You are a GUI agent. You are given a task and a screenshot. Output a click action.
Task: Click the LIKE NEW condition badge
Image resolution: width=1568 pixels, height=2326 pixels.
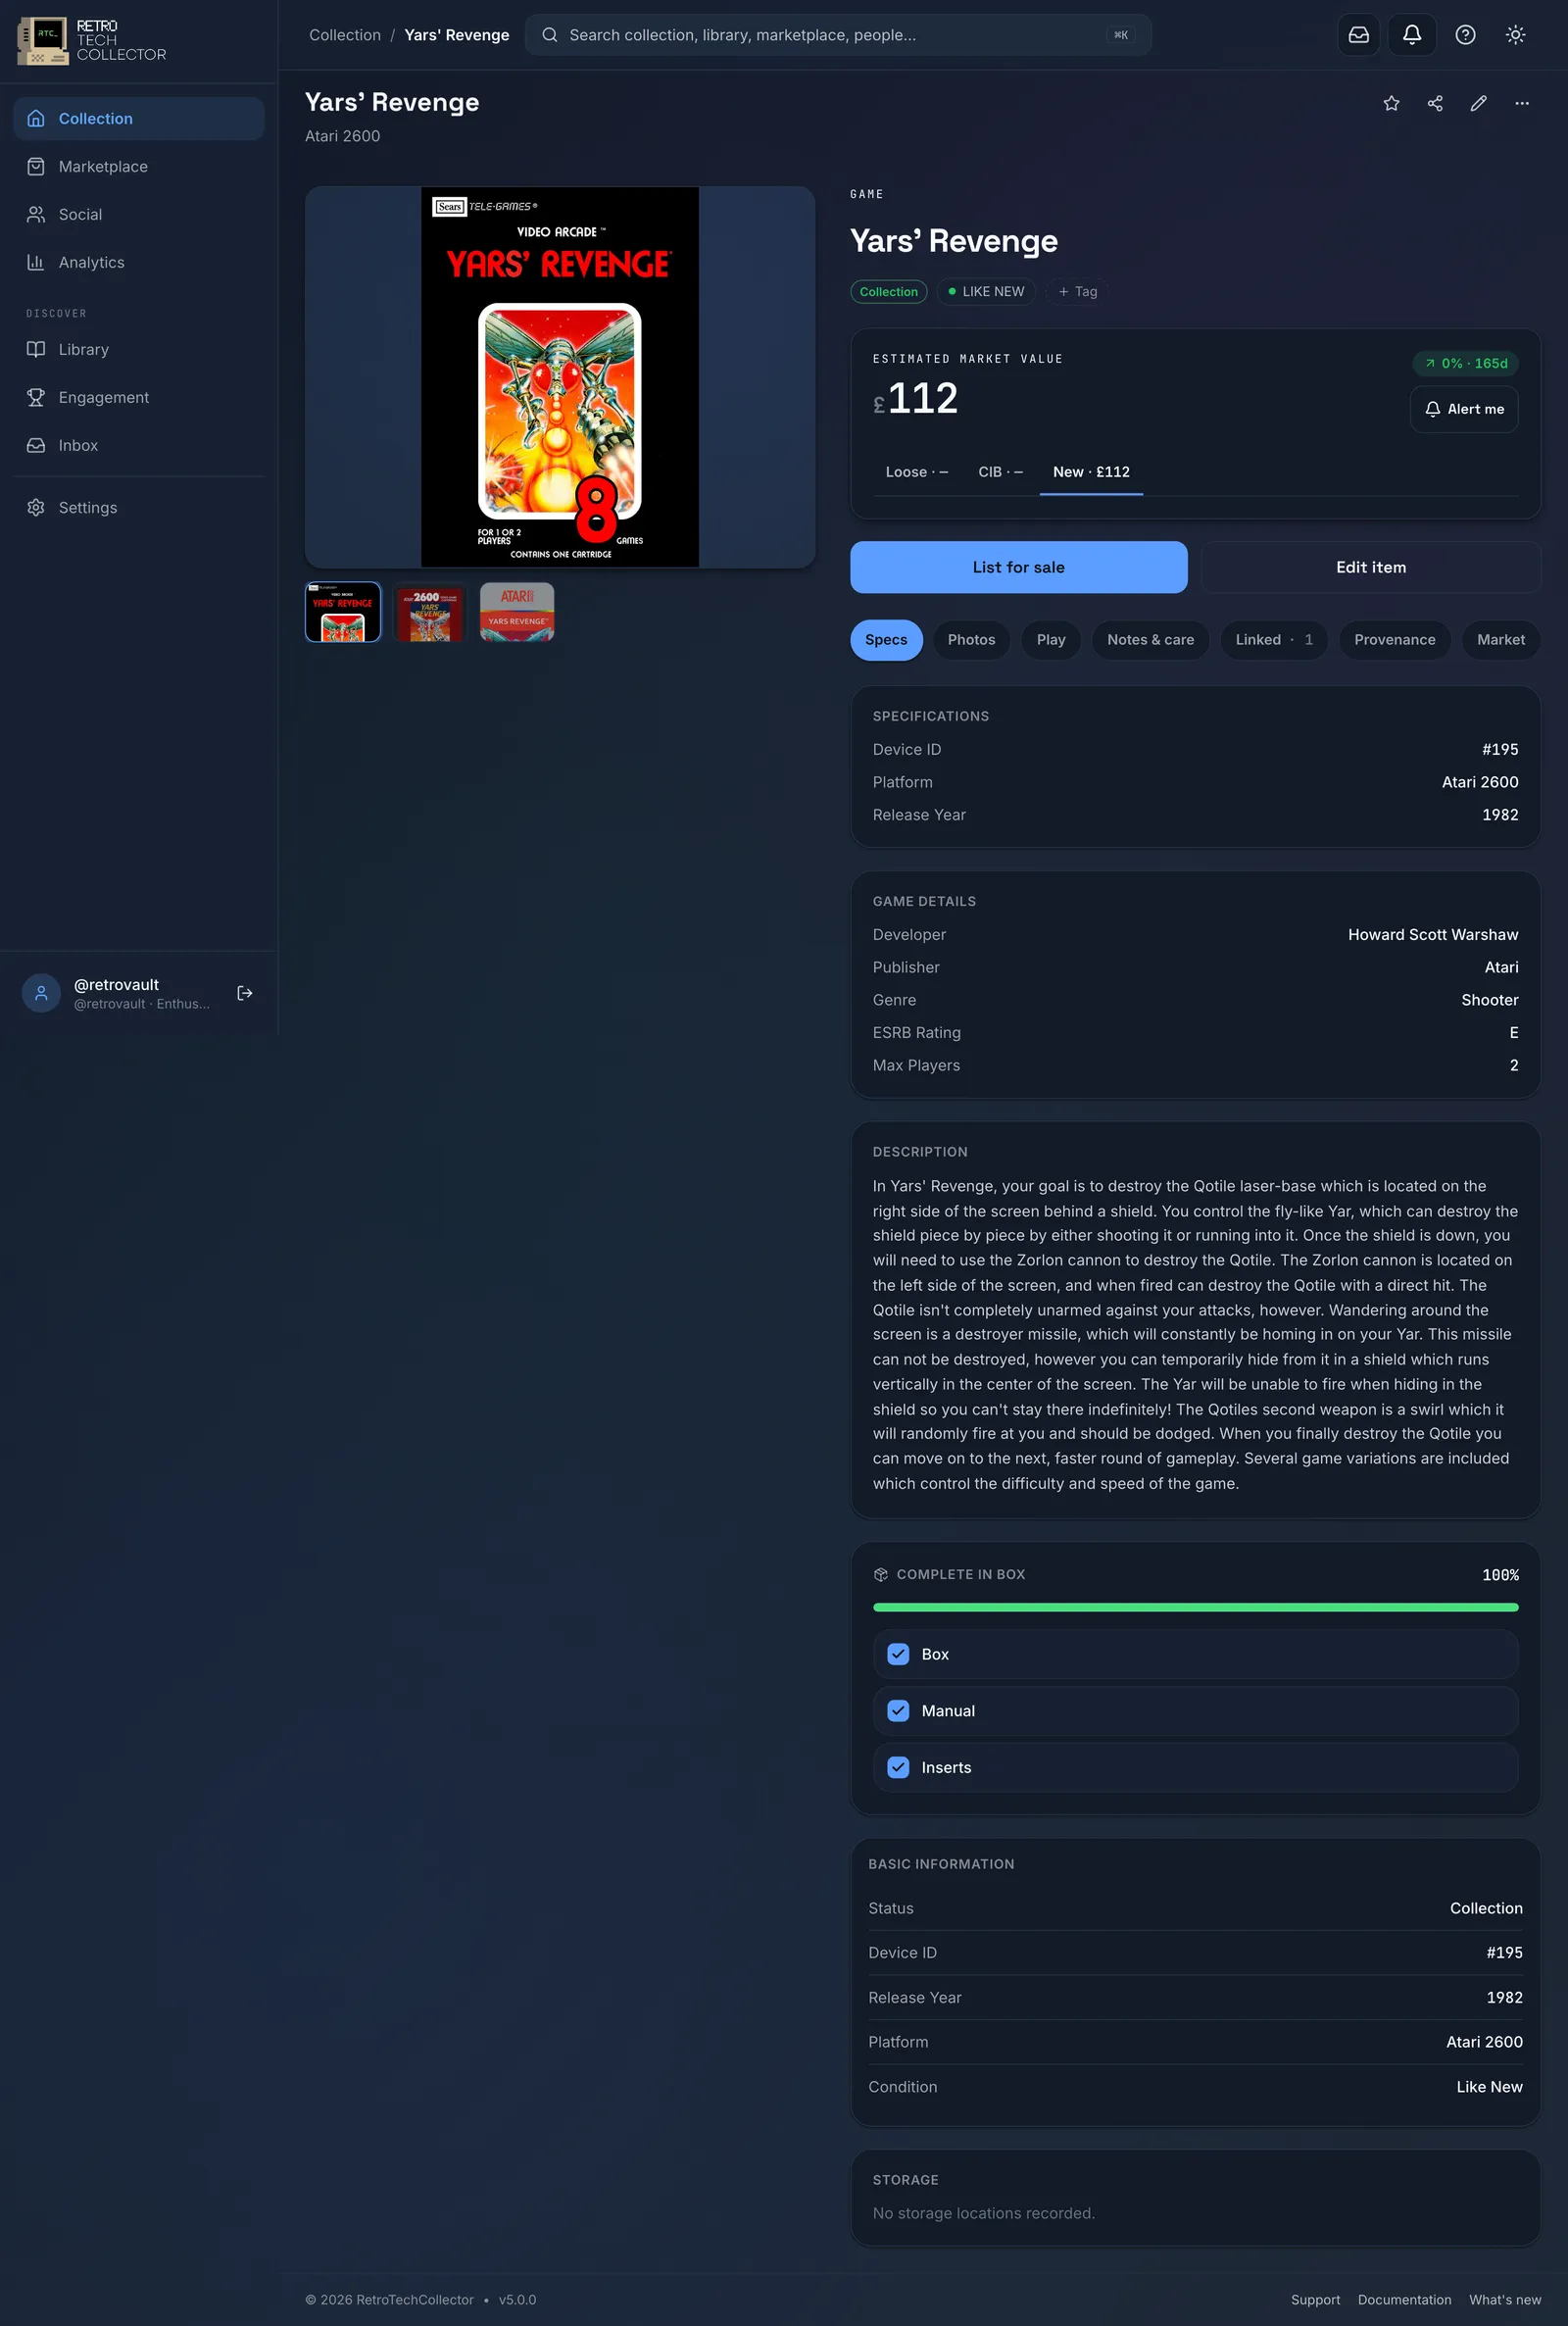(x=986, y=292)
